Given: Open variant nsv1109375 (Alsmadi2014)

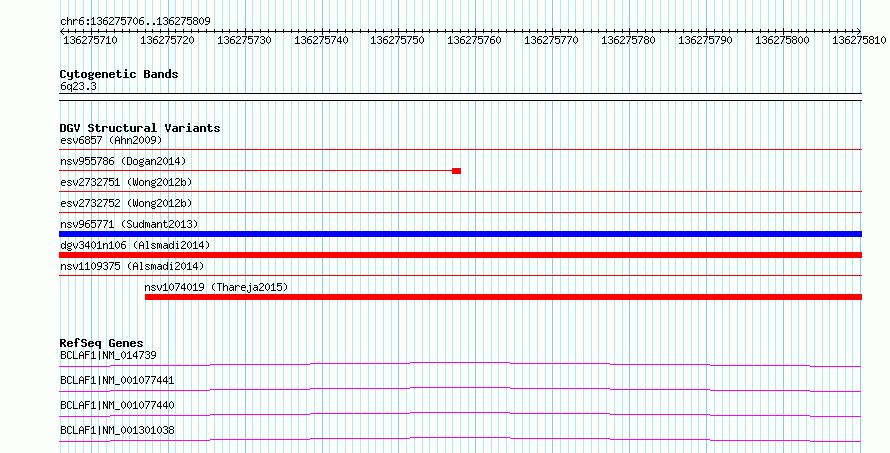Looking at the screenshot, I should coord(132,266).
